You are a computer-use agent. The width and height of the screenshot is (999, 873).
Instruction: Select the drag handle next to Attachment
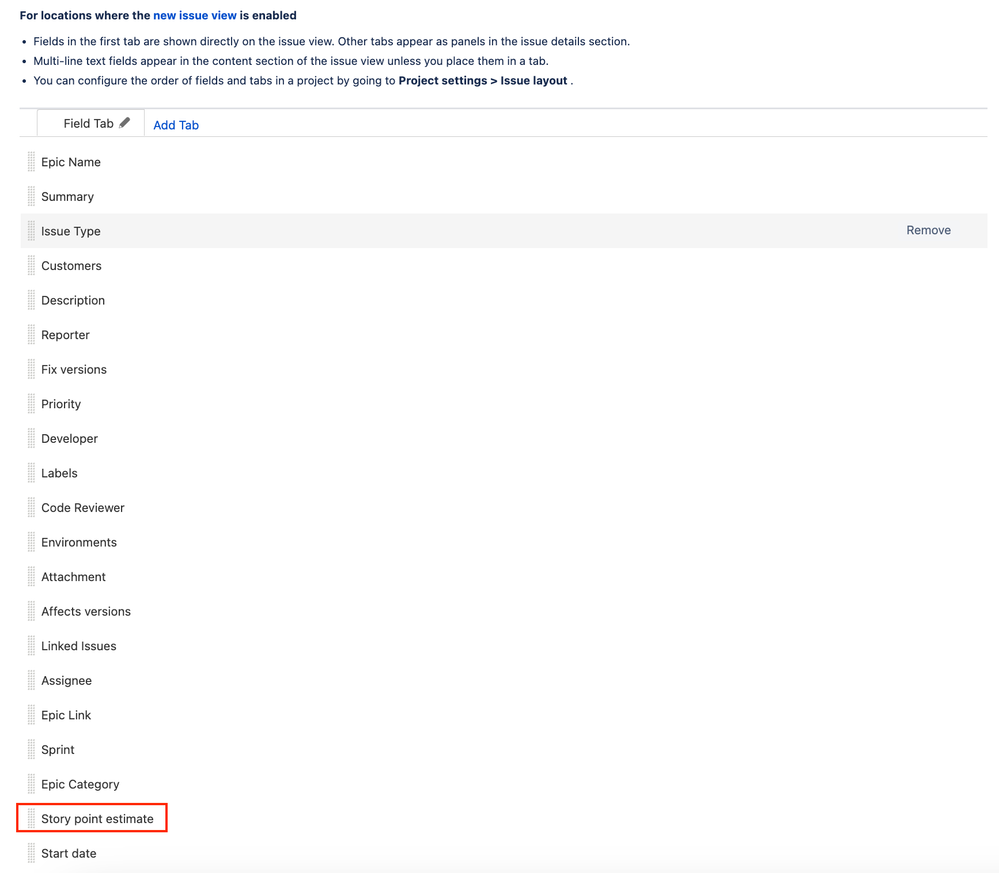point(31,576)
